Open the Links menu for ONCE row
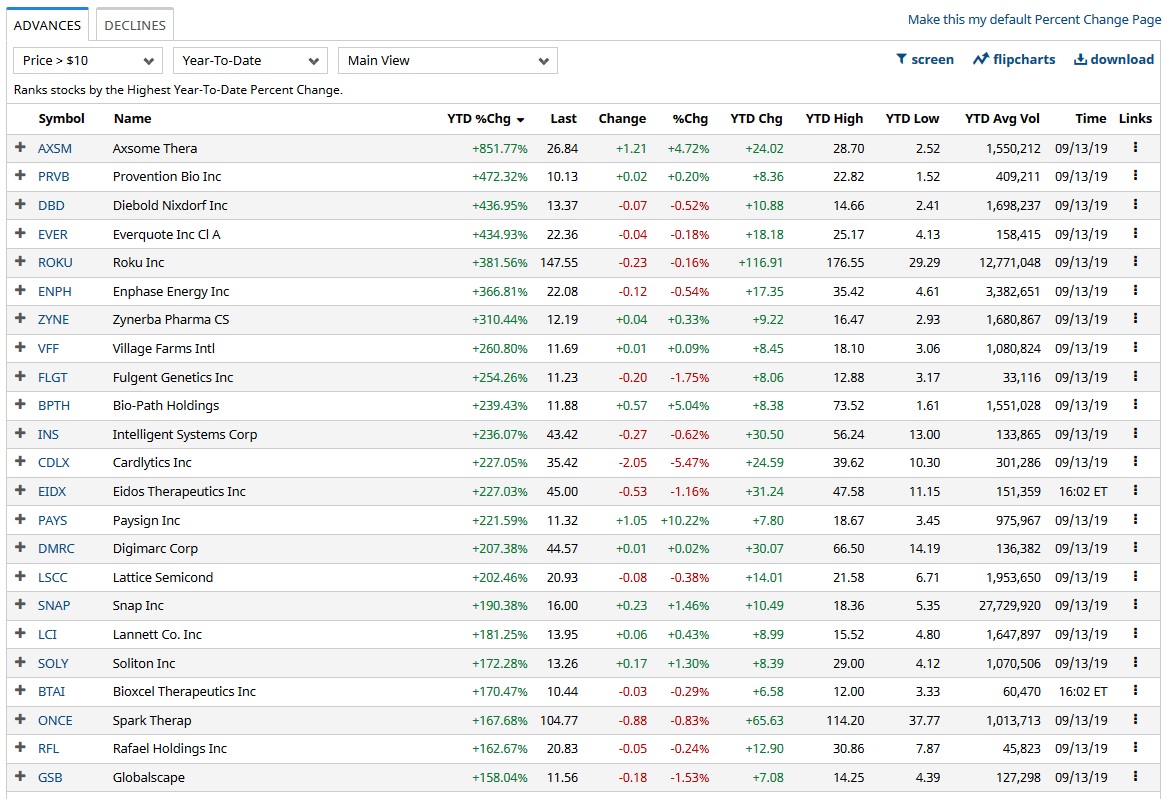The width and height of the screenshot is (1166, 799). [x=1135, y=720]
